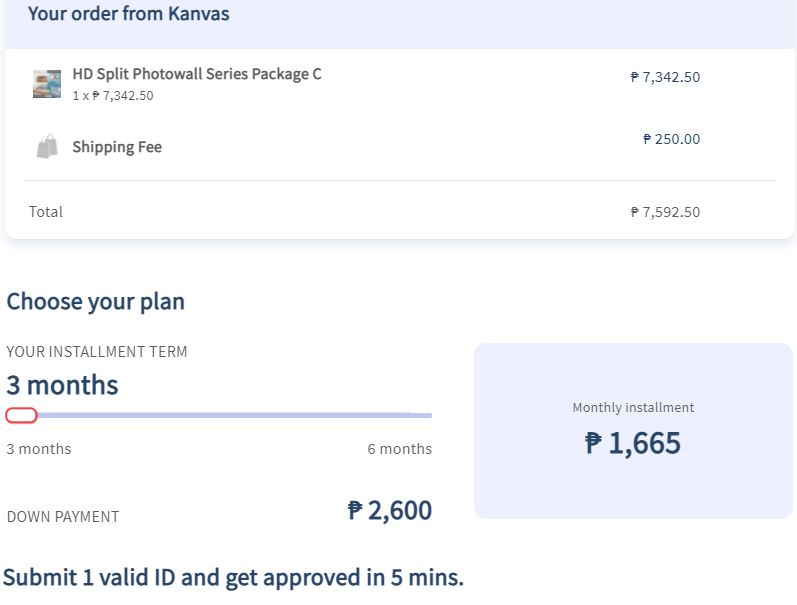This screenshot has width=797, height=605.
Task: Click the '3 months' slider minimum label
Action: pos(39,449)
